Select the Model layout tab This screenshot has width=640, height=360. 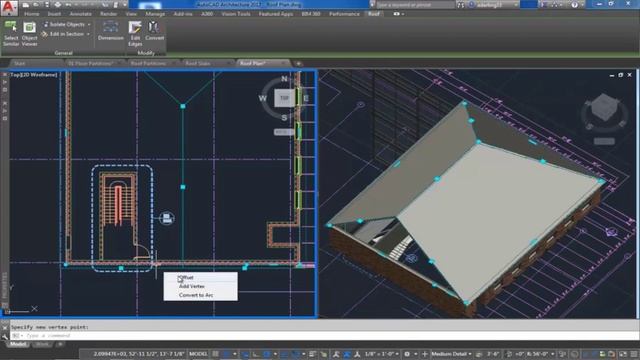18,344
